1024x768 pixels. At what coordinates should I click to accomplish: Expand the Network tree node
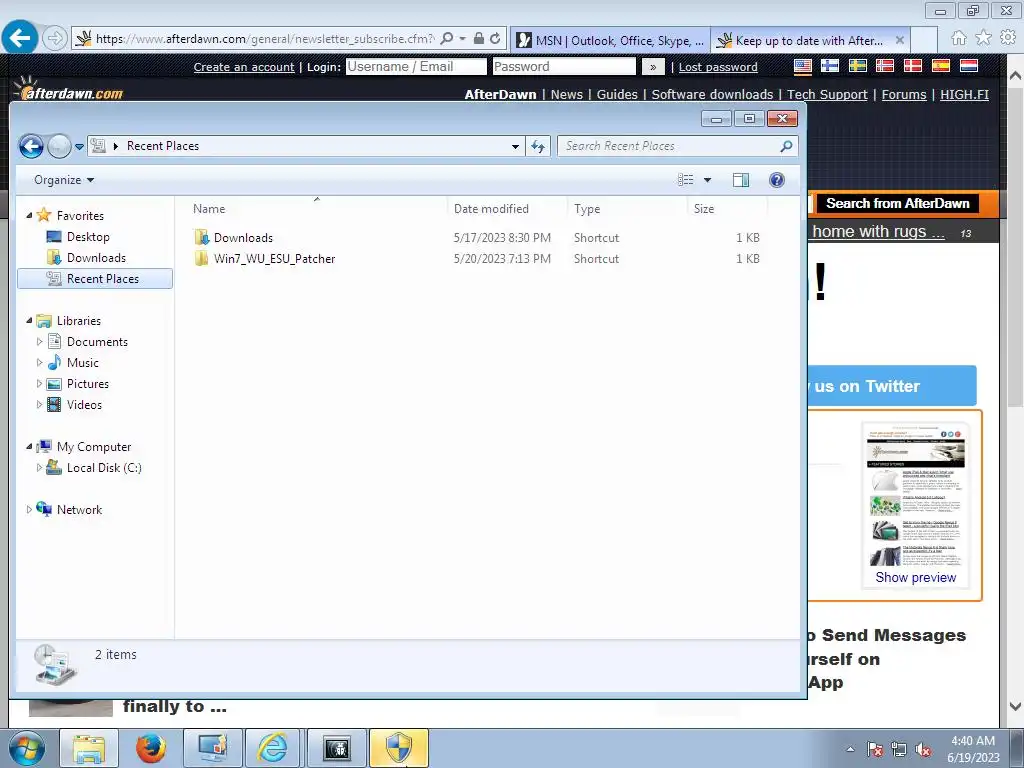point(29,509)
